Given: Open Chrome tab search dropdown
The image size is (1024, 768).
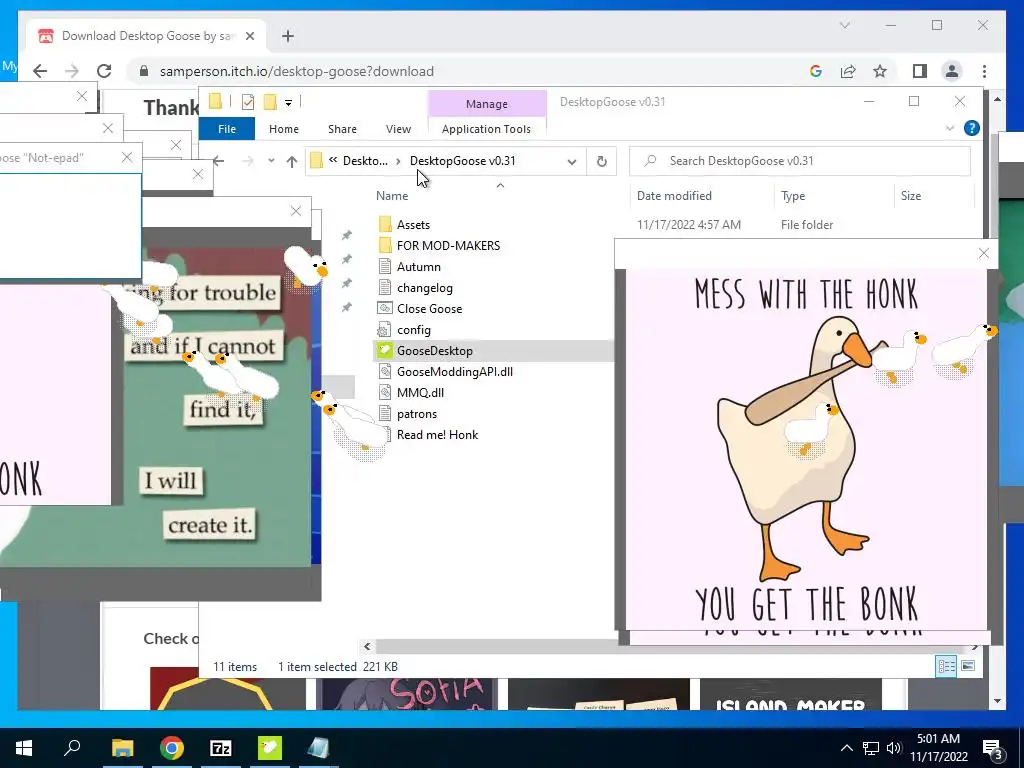Looking at the screenshot, I should (844, 25).
